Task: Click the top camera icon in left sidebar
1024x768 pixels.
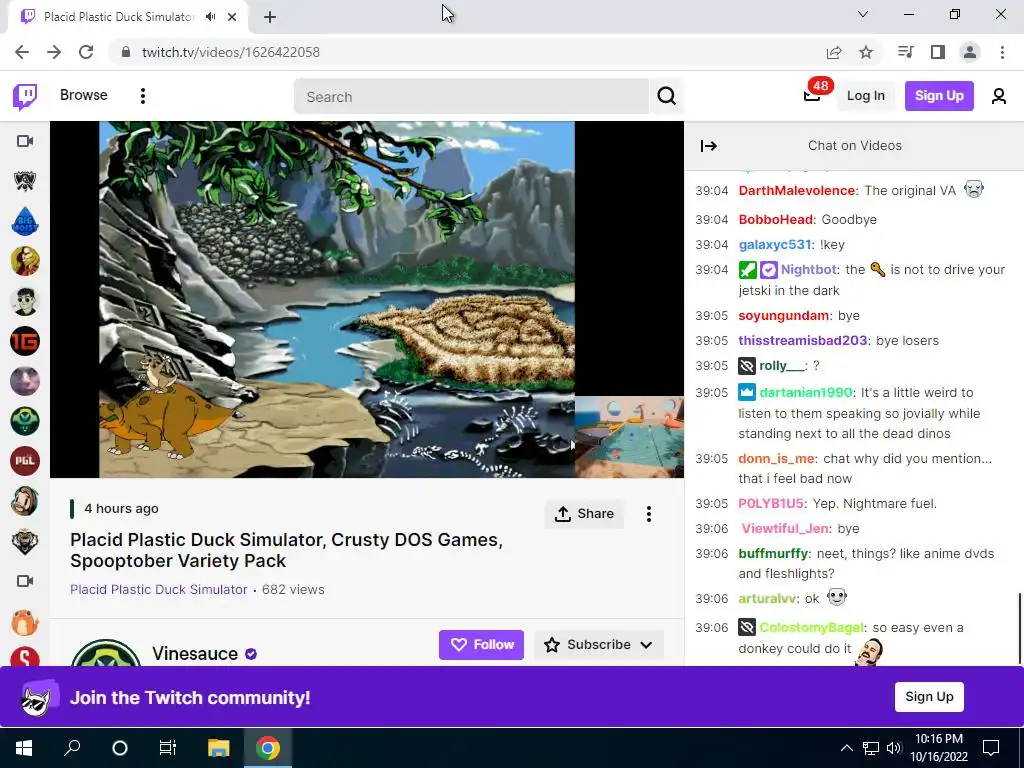Action: click(25, 141)
